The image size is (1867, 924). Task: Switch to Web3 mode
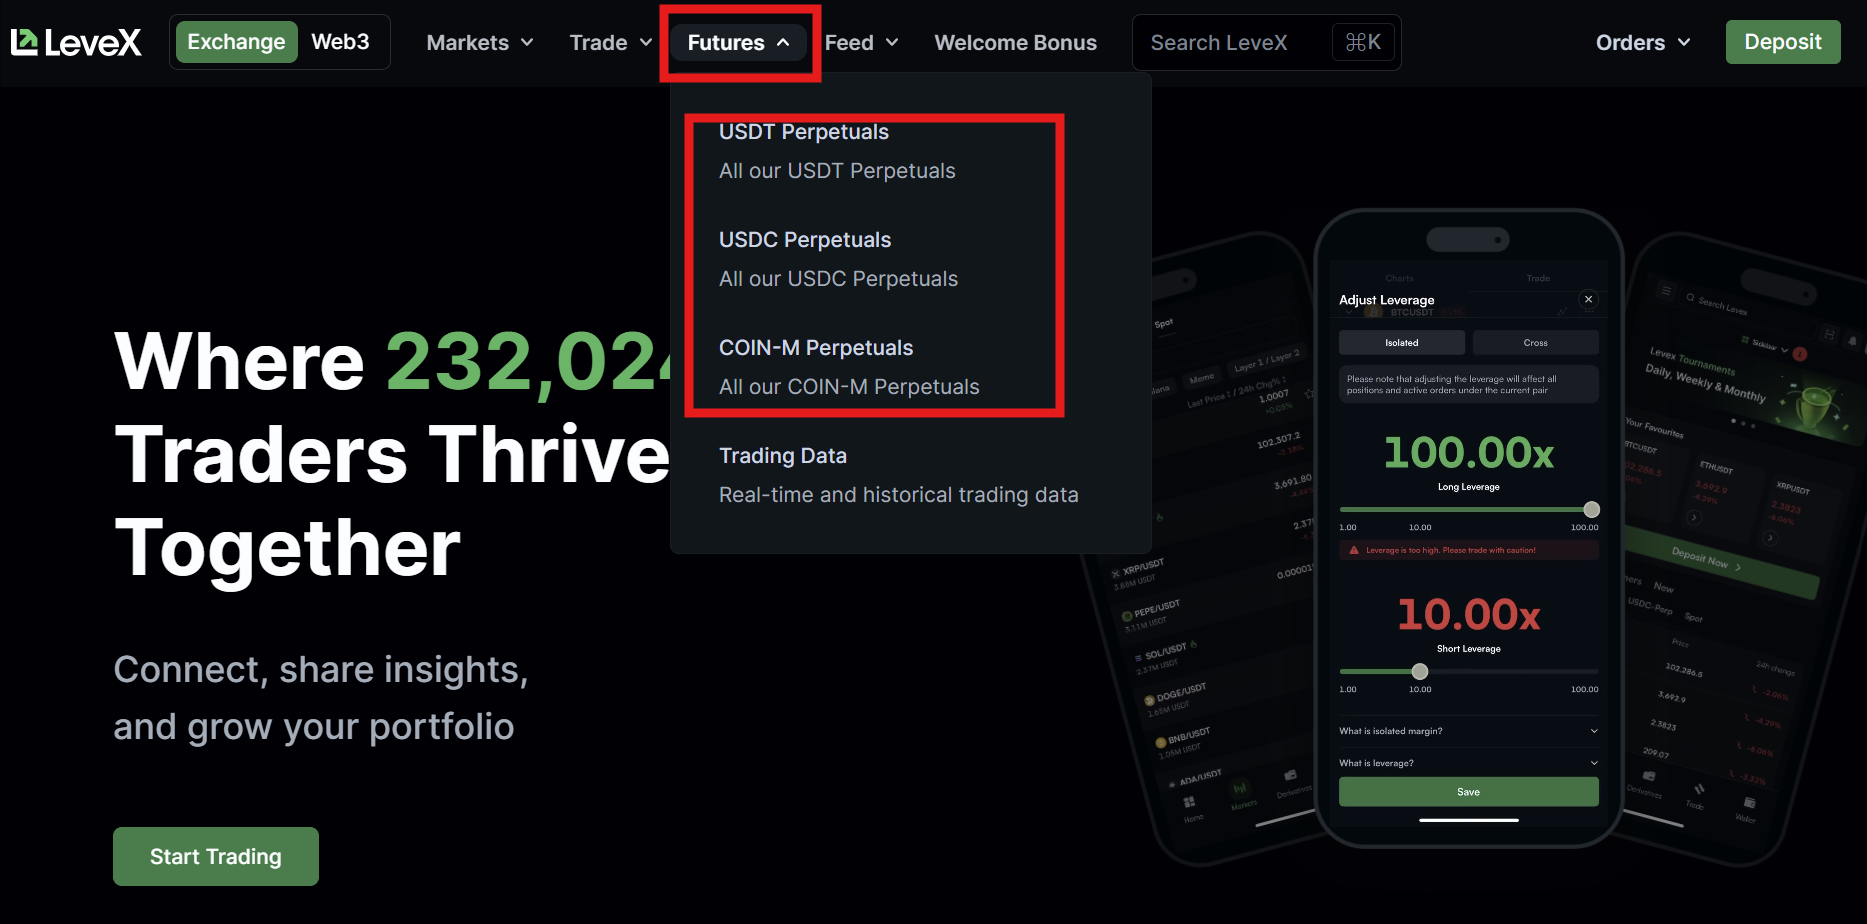point(340,42)
